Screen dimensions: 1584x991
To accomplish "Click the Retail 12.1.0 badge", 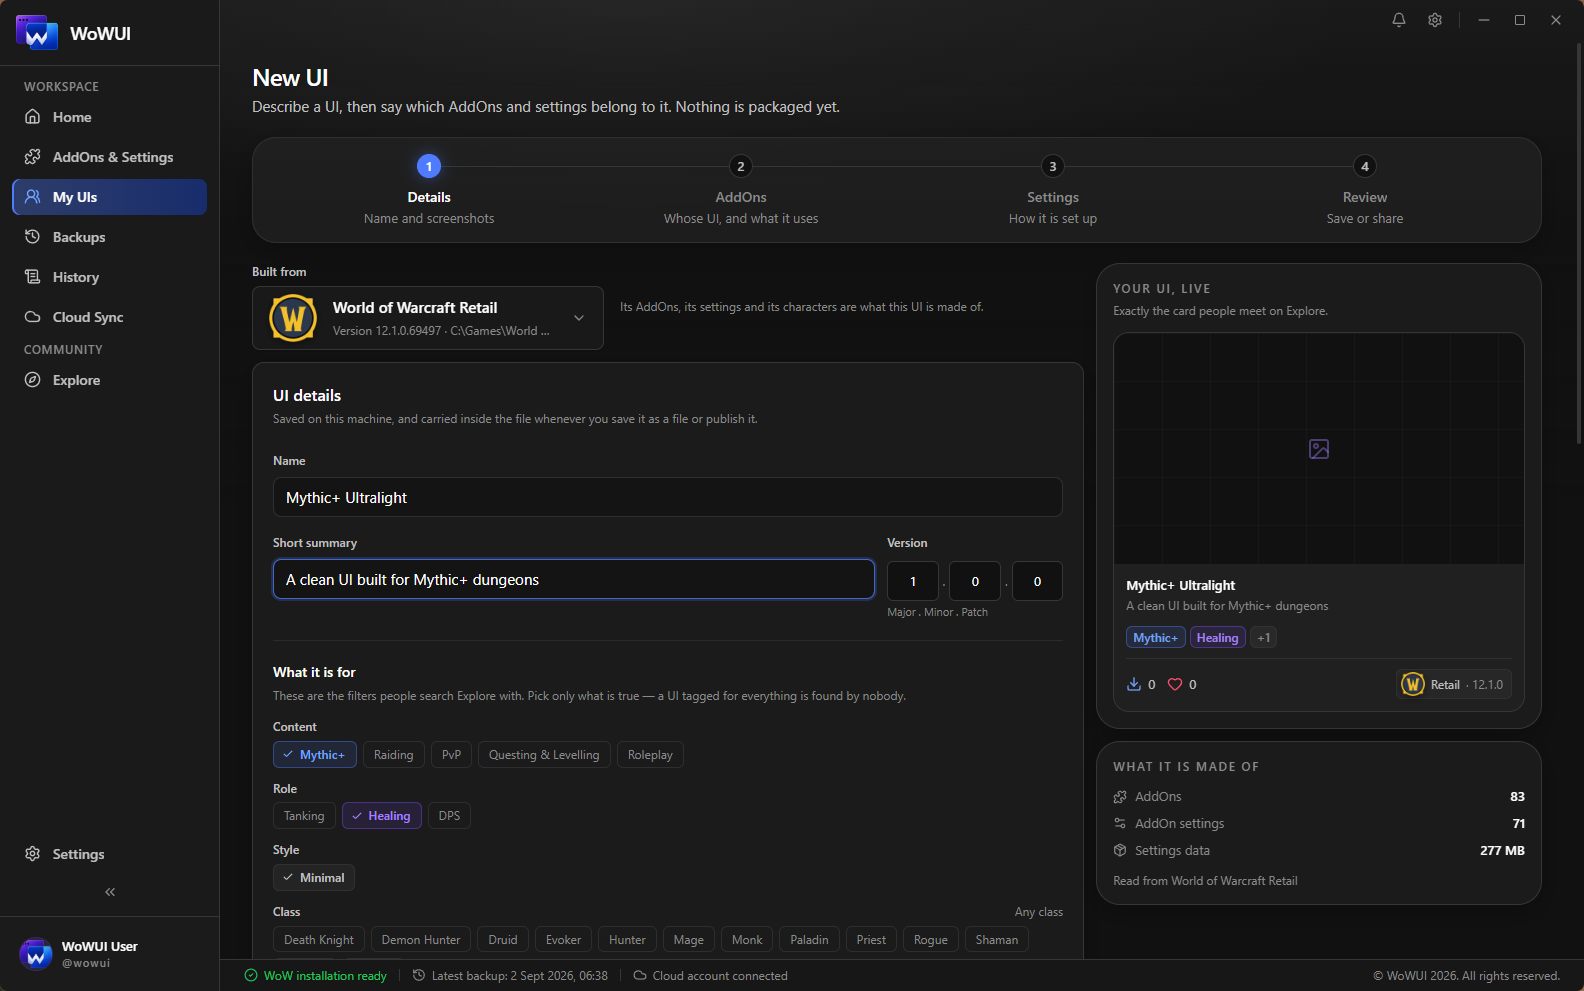I will (x=1453, y=684).
